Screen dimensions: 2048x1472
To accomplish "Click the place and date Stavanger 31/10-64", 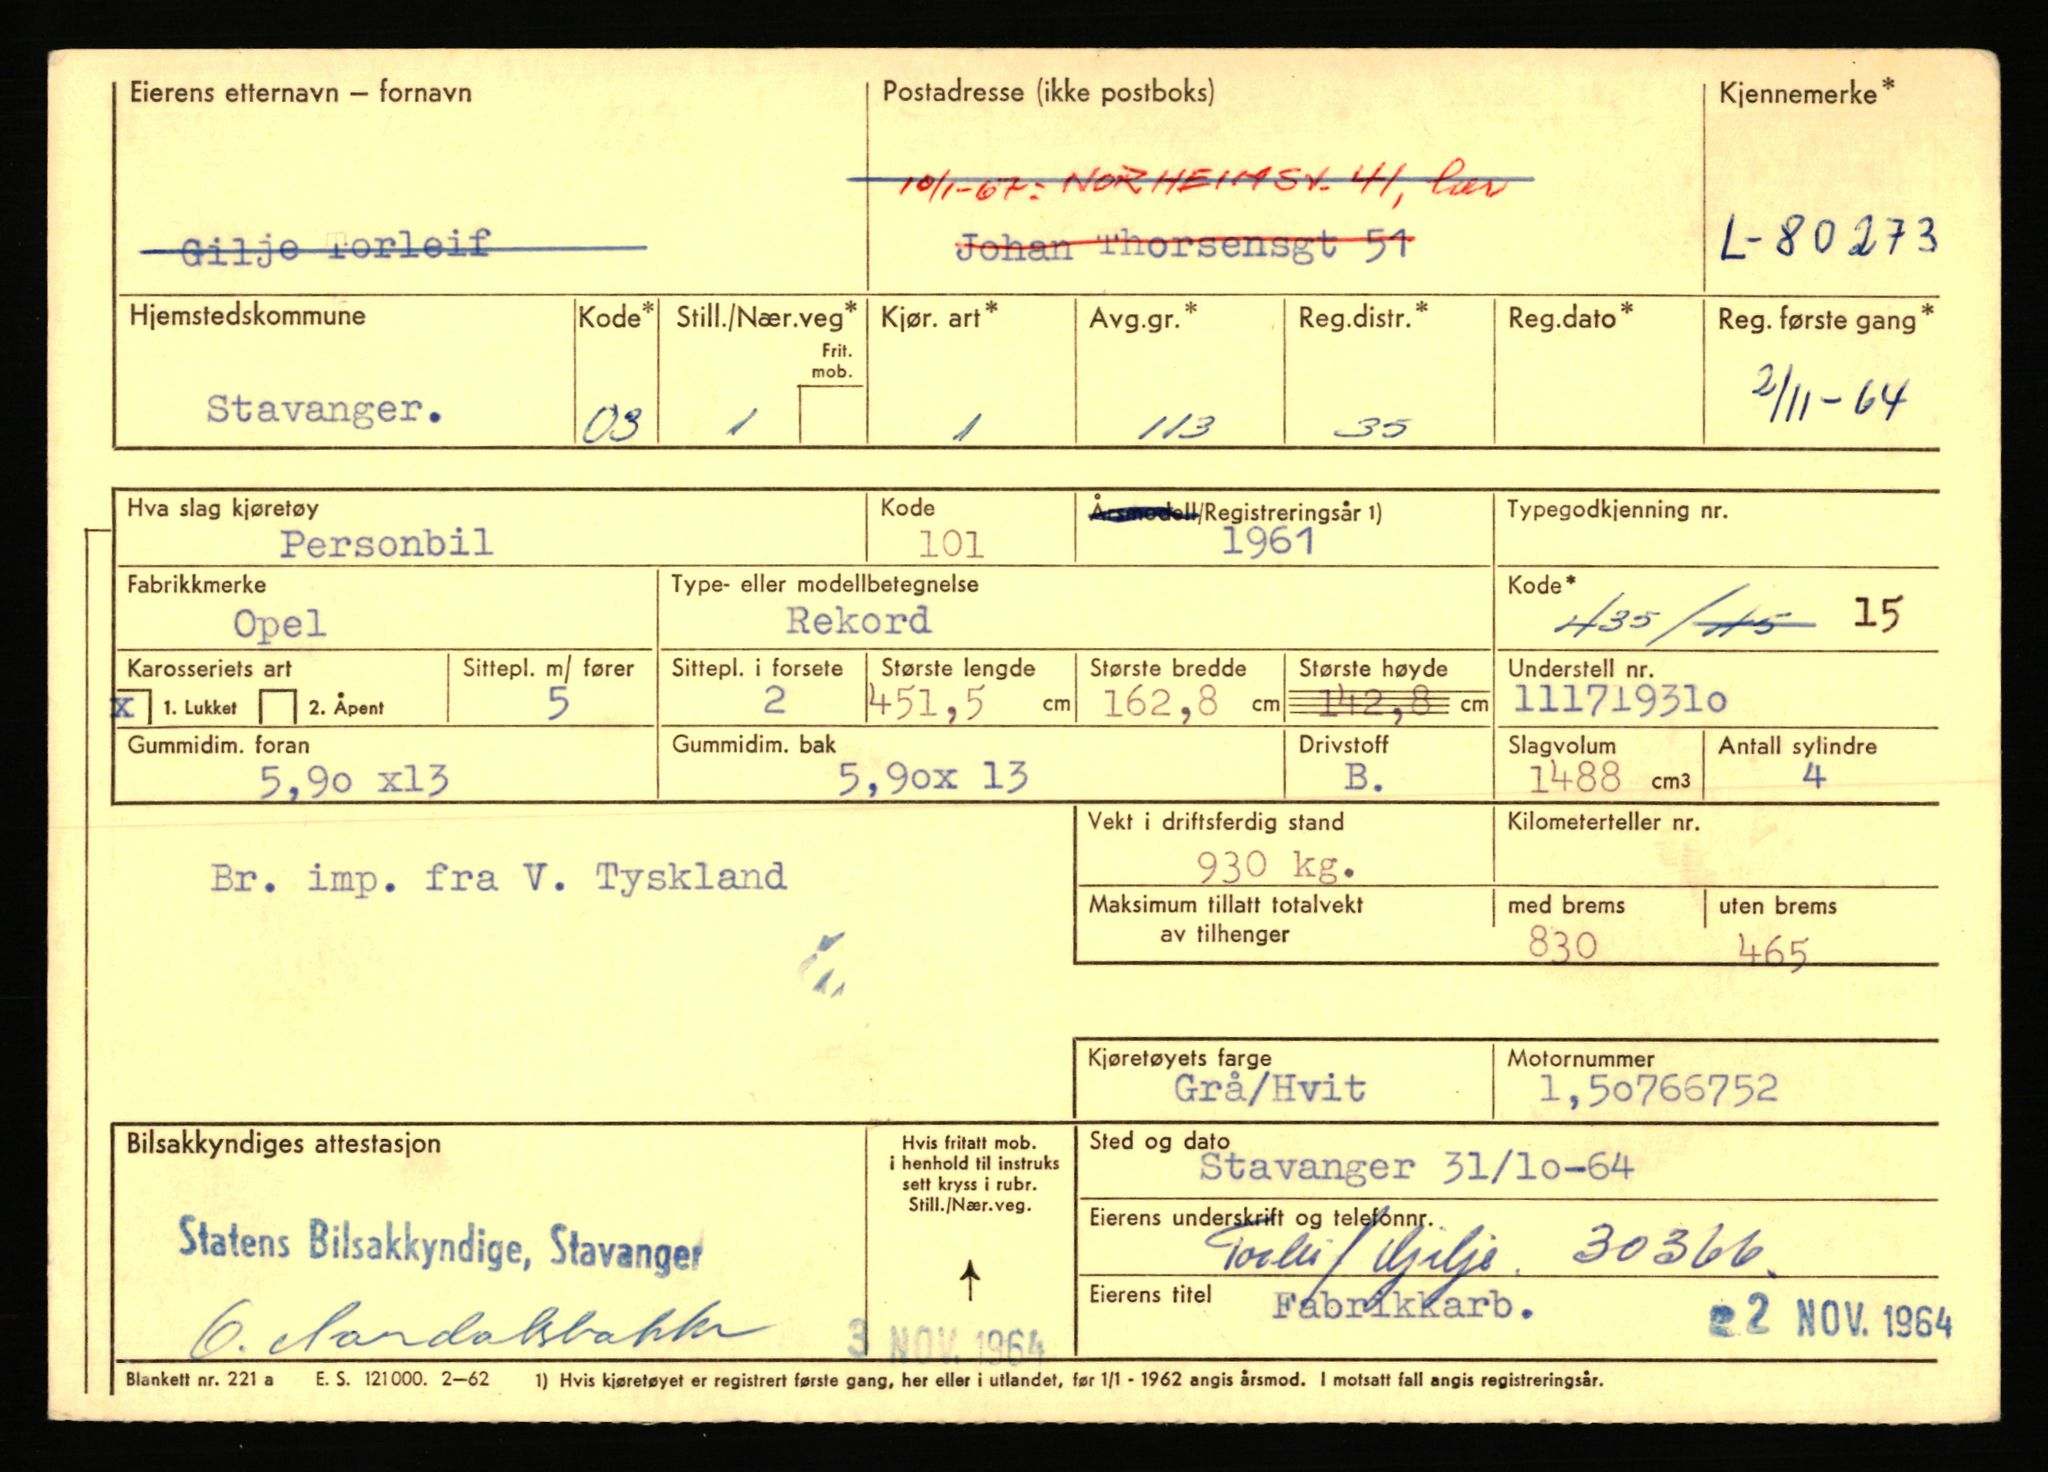I will point(1416,1166).
